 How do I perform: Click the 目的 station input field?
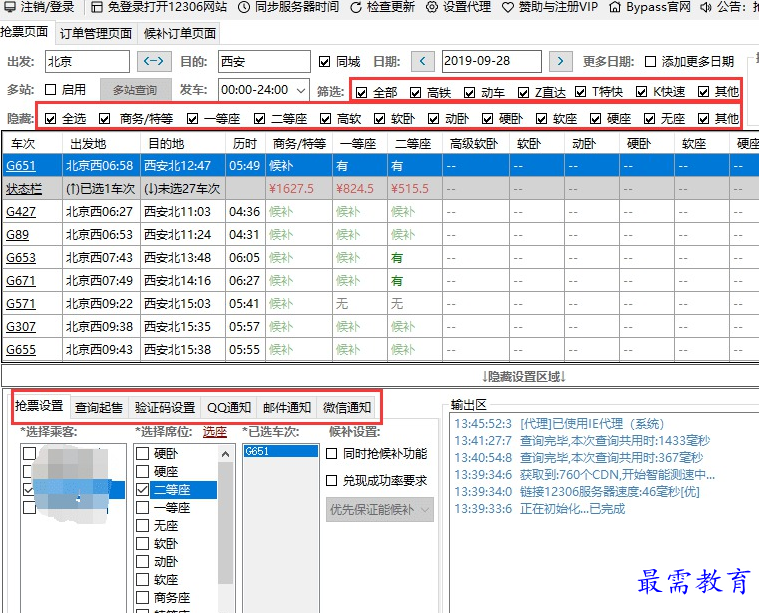(264, 61)
